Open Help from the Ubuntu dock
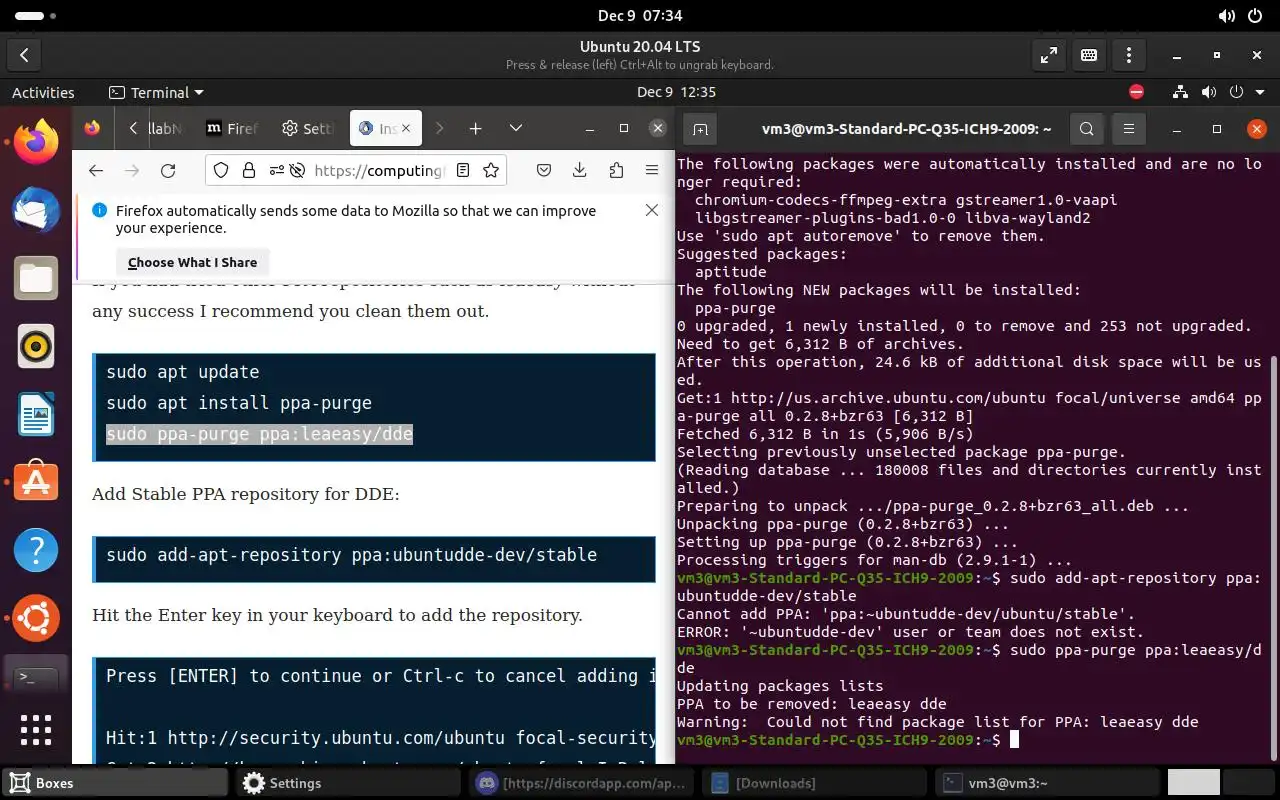This screenshot has width=1280, height=800. [36, 550]
